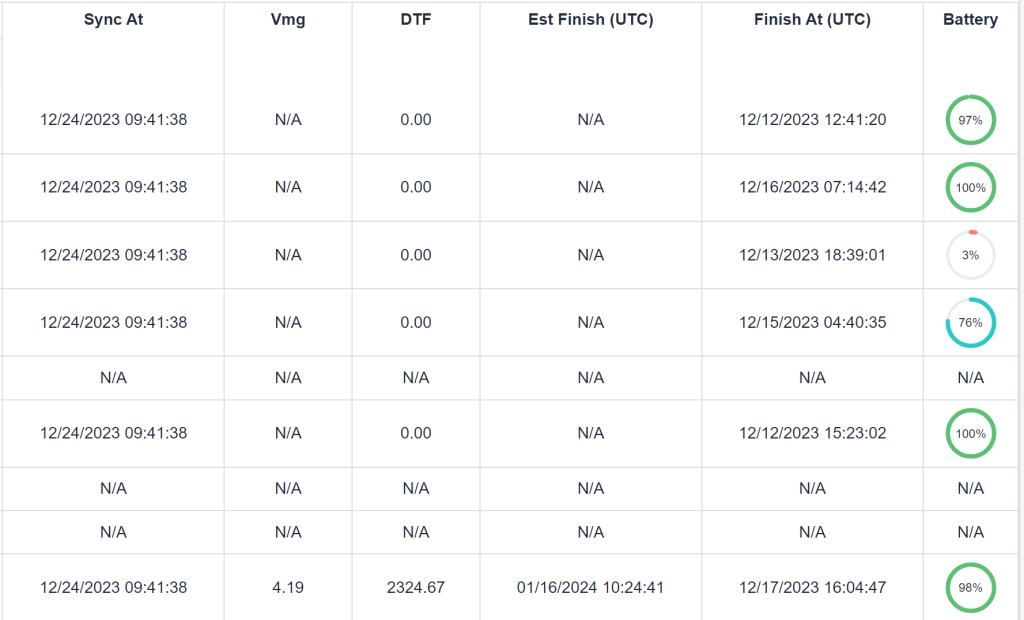
Task: Click finish time 12/13/2023 18:39:01
Action: click(x=812, y=255)
